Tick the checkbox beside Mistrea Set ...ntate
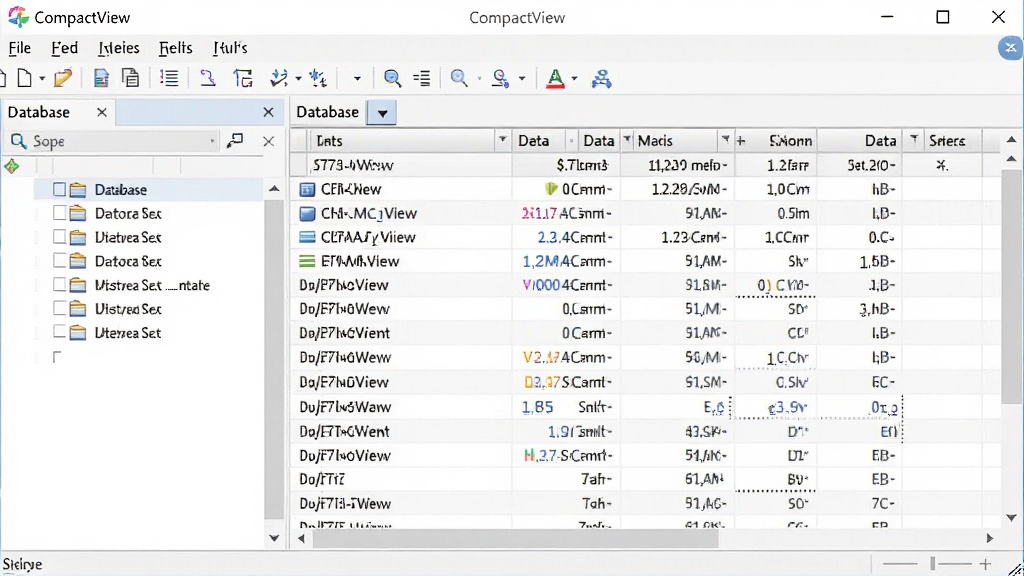 point(59,285)
